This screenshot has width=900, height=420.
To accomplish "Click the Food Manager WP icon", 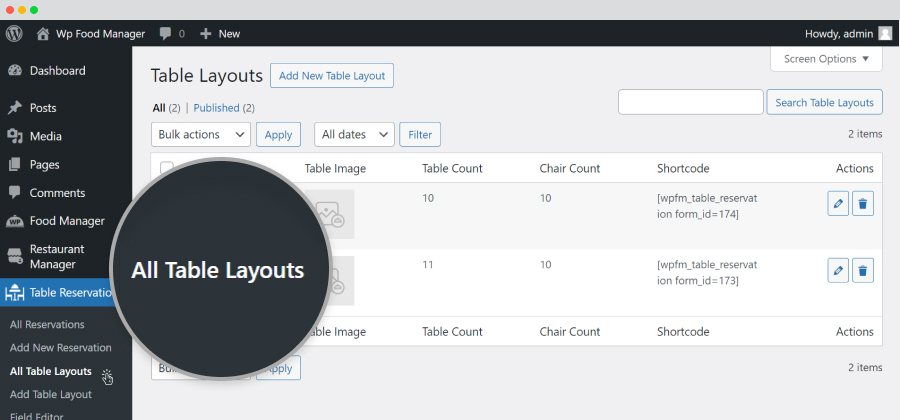I will [x=14, y=221].
